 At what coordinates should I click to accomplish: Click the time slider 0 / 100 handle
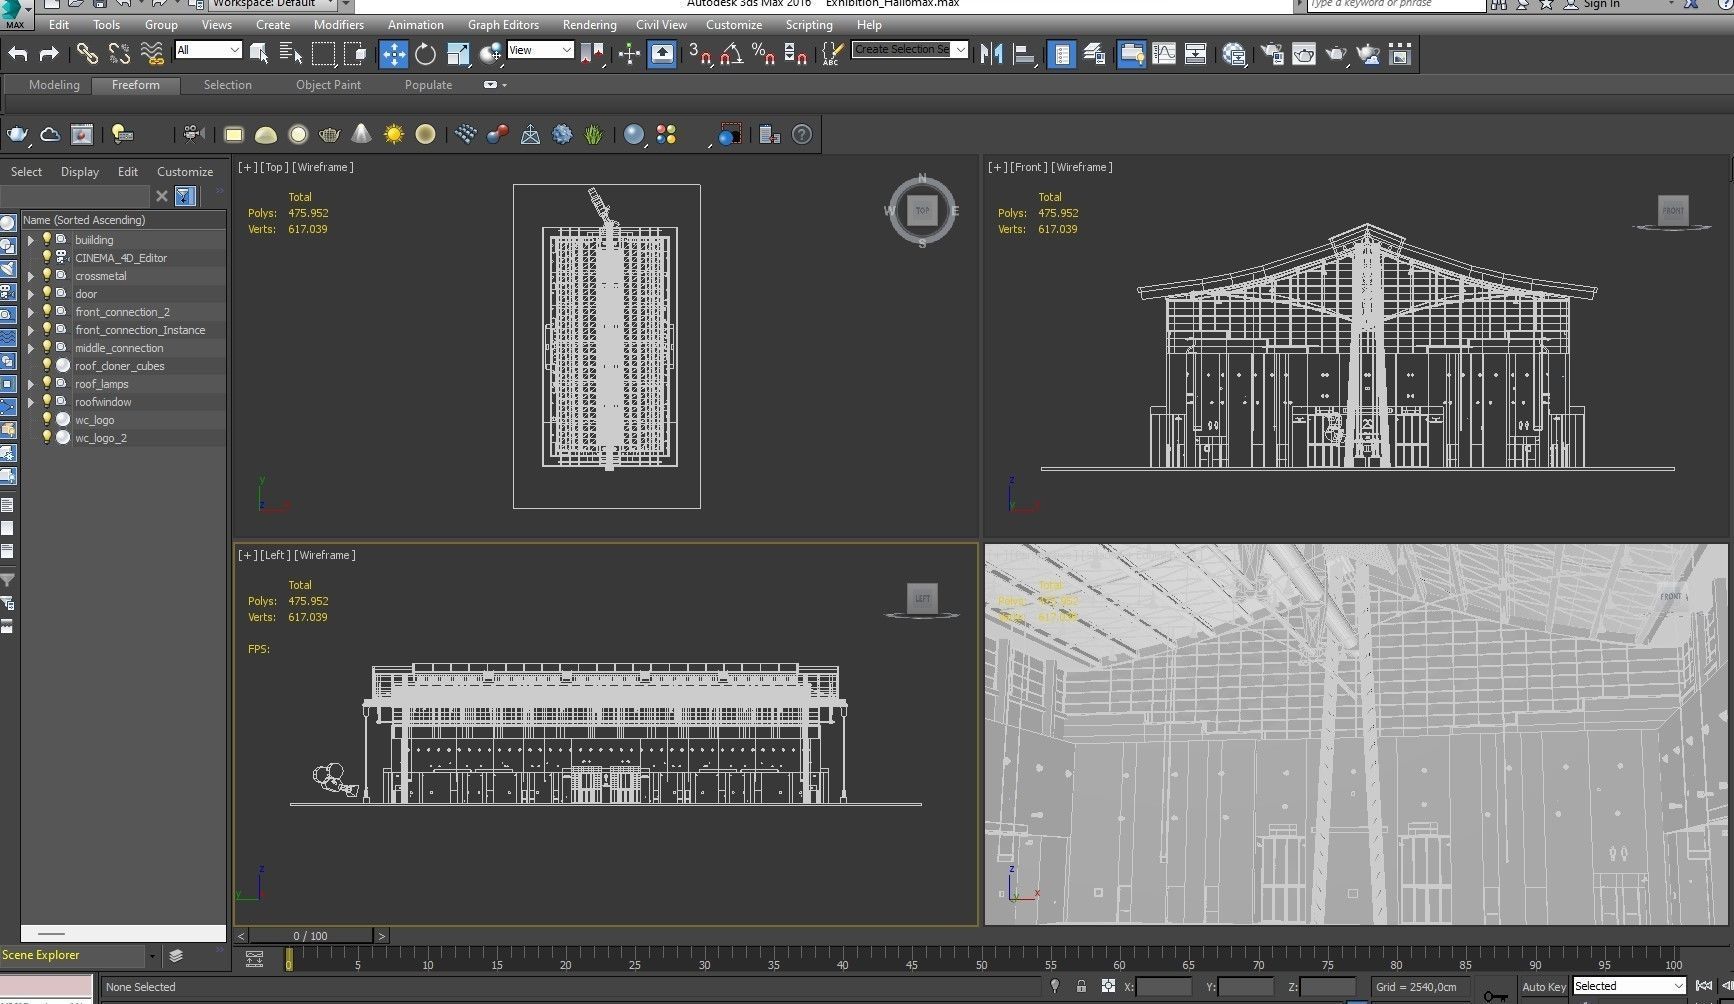click(310, 936)
